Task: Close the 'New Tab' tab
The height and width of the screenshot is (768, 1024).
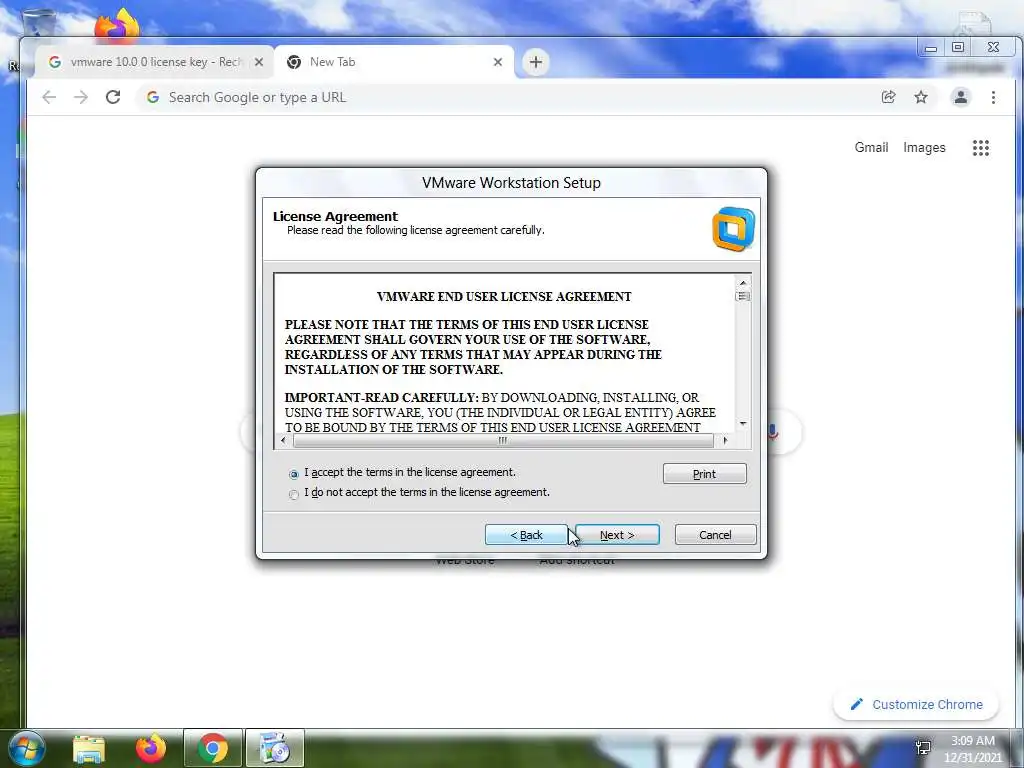Action: (x=498, y=62)
